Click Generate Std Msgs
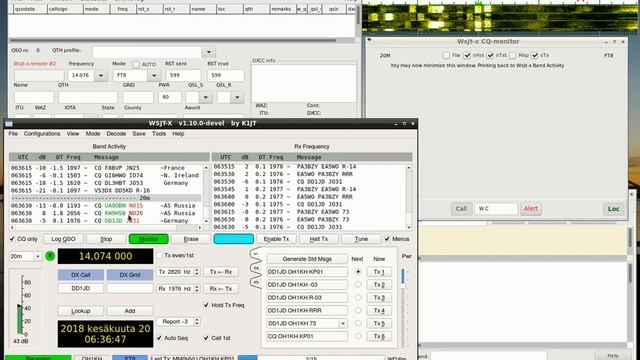Screen dimensions: 640x360 click(x=307, y=259)
